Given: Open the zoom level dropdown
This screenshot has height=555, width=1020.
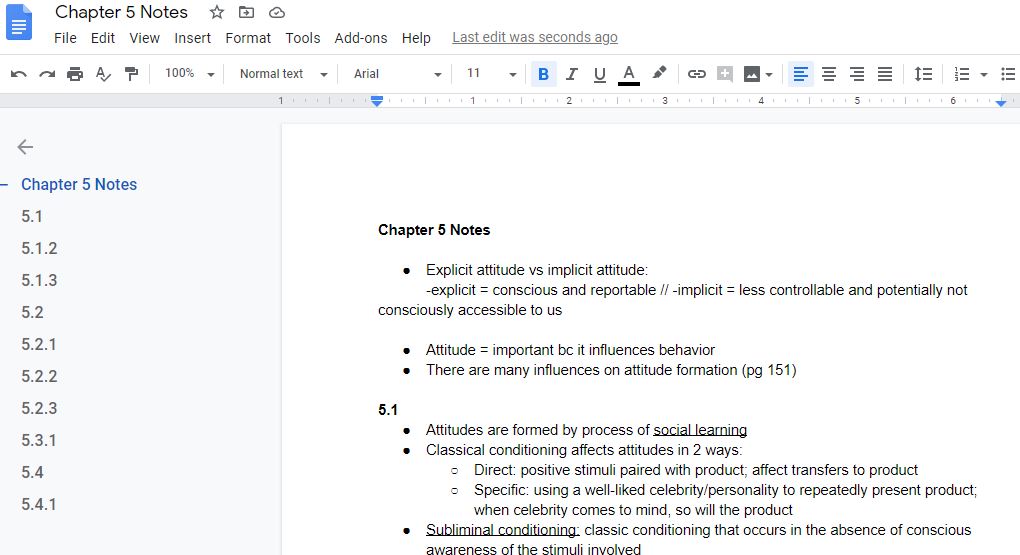Looking at the screenshot, I should [189, 74].
